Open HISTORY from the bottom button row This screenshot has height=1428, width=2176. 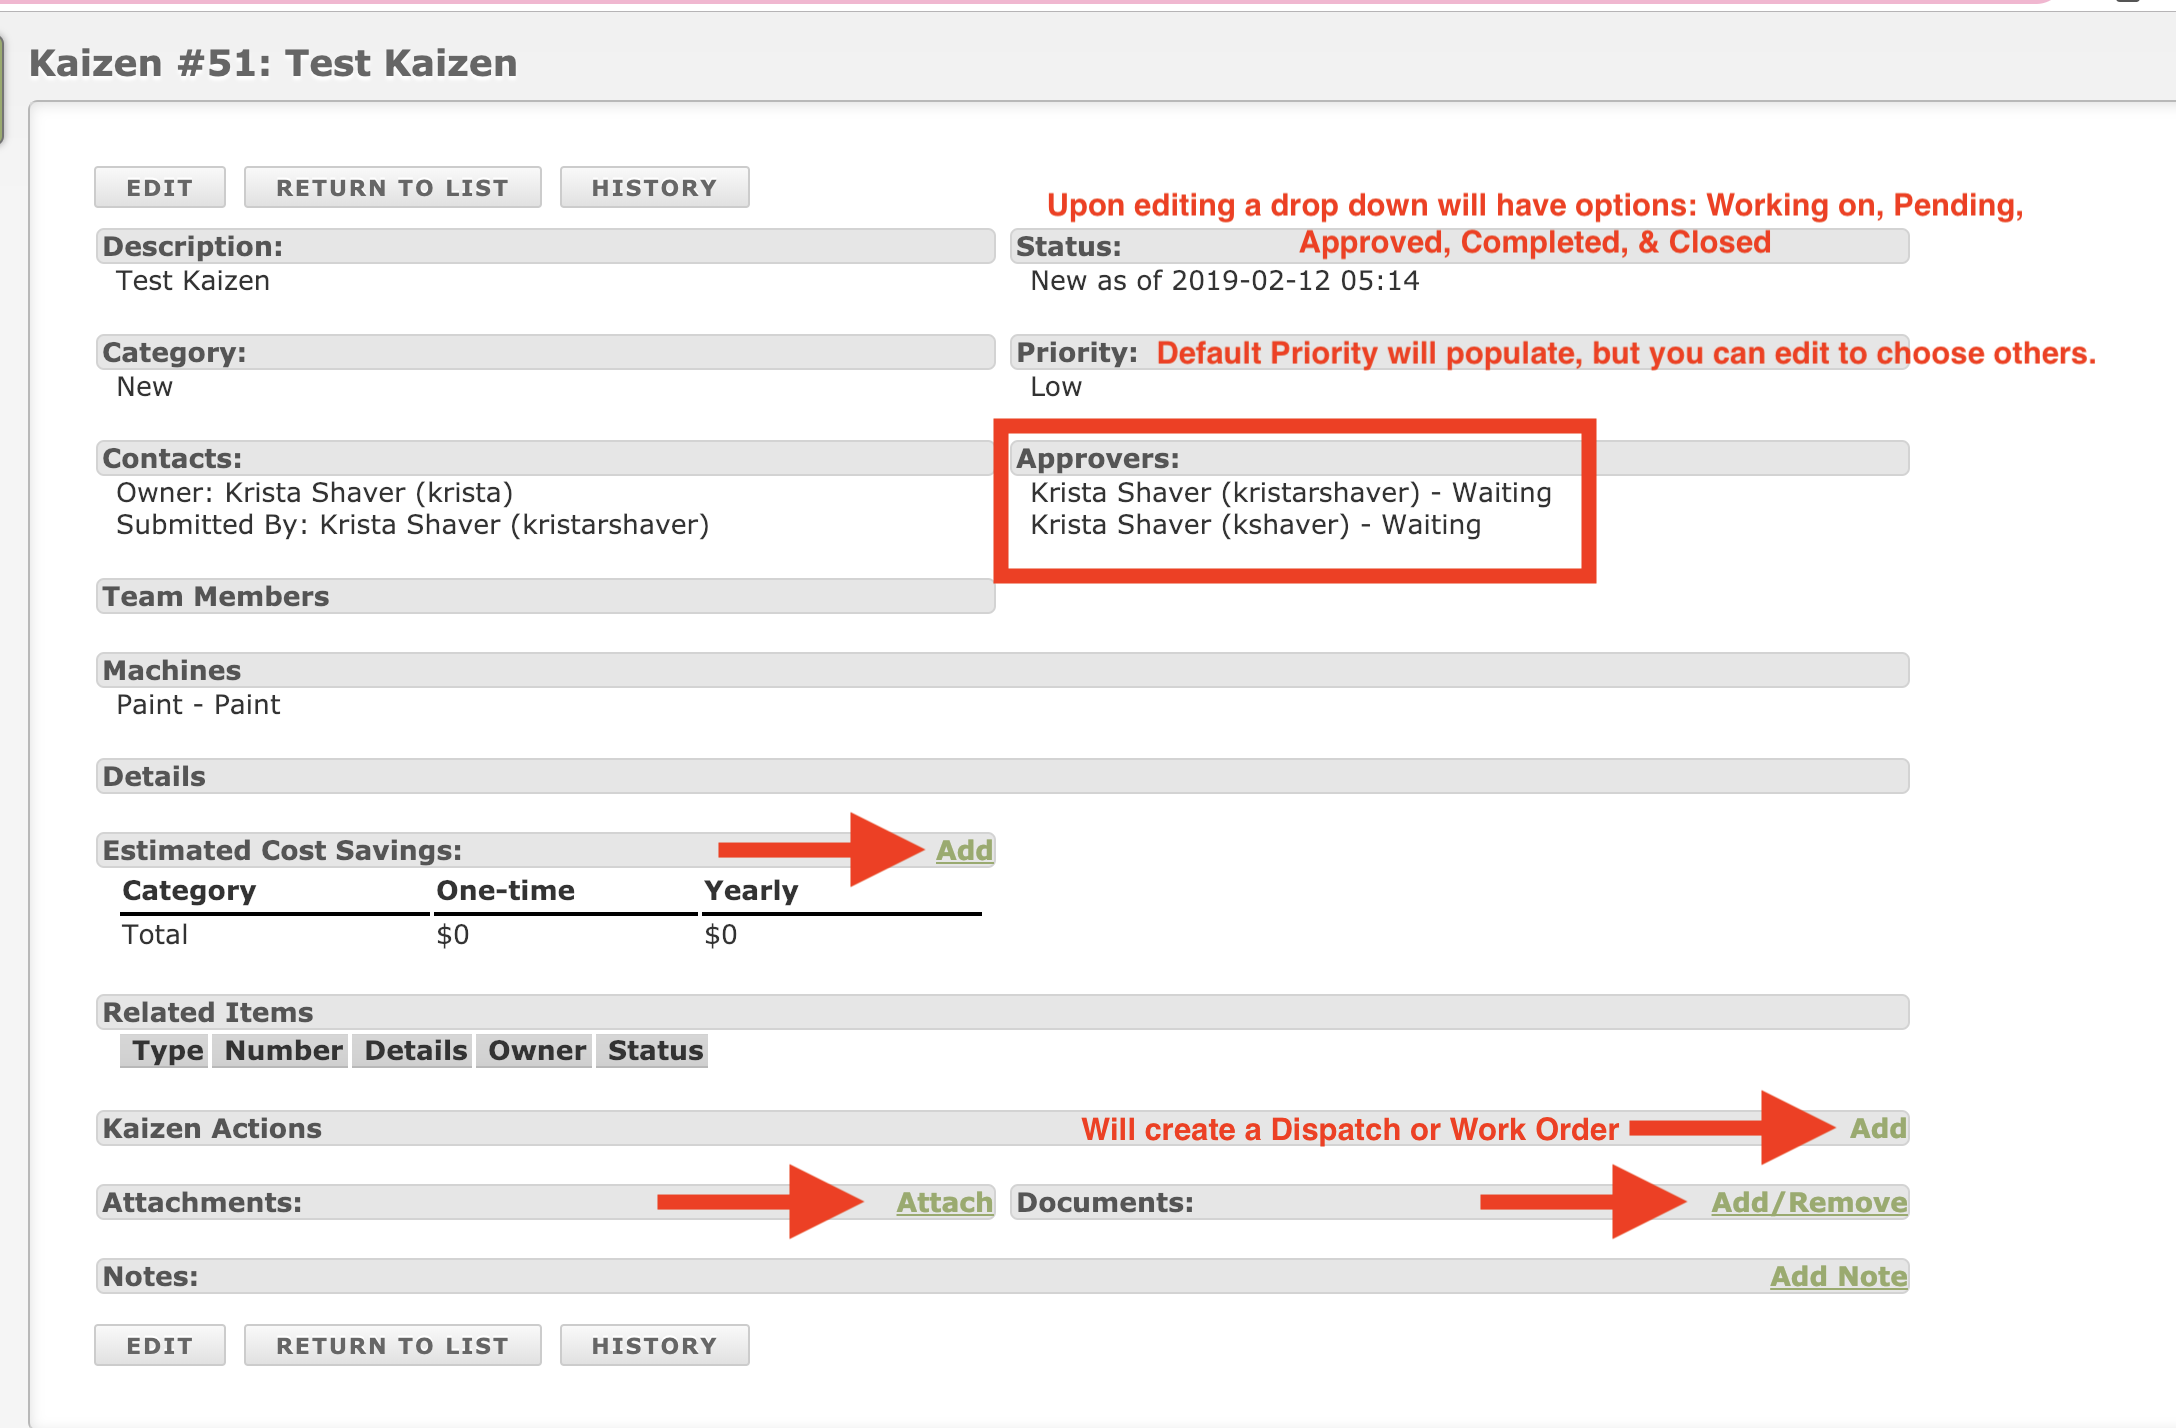pos(655,1346)
